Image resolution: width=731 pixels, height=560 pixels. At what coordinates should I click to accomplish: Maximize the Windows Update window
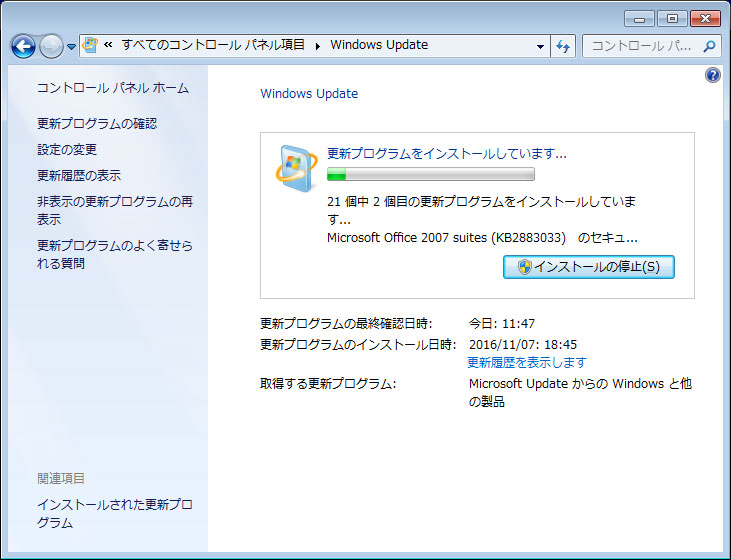pyautogui.click(x=672, y=19)
